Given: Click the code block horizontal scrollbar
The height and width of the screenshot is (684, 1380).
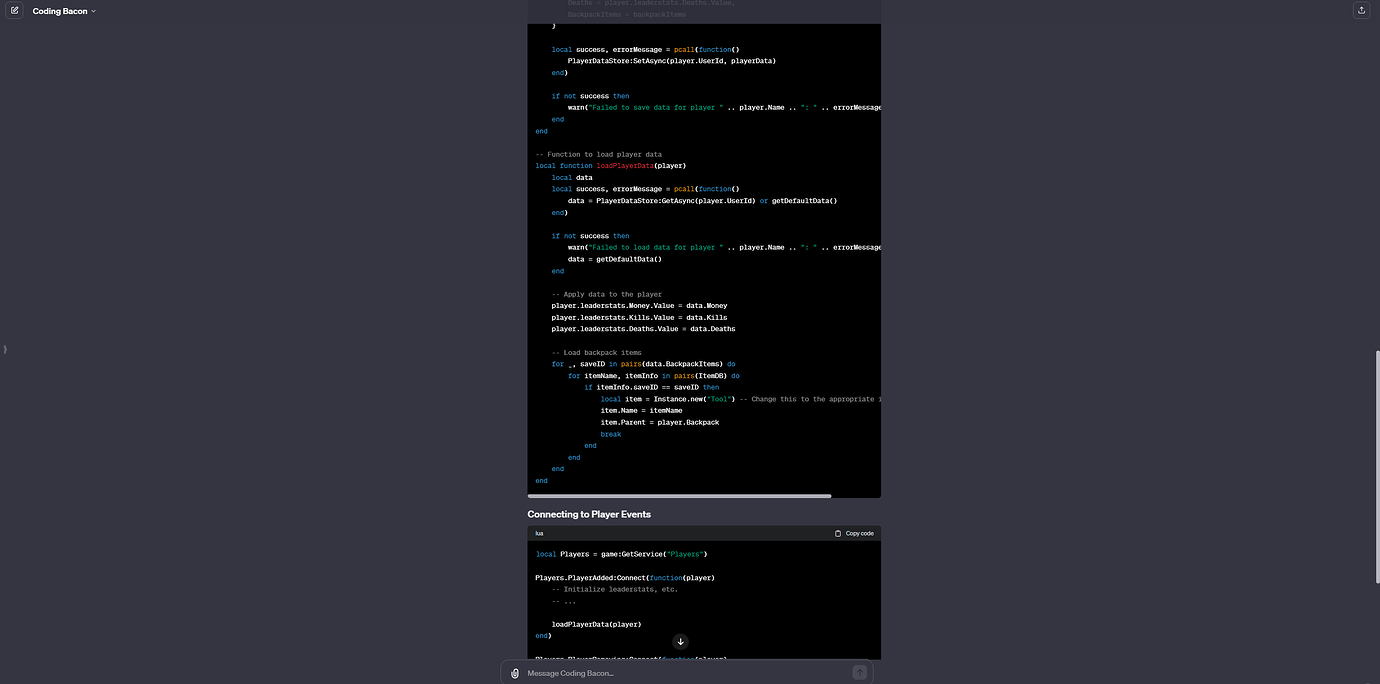Looking at the screenshot, I should (x=680, y=495).
